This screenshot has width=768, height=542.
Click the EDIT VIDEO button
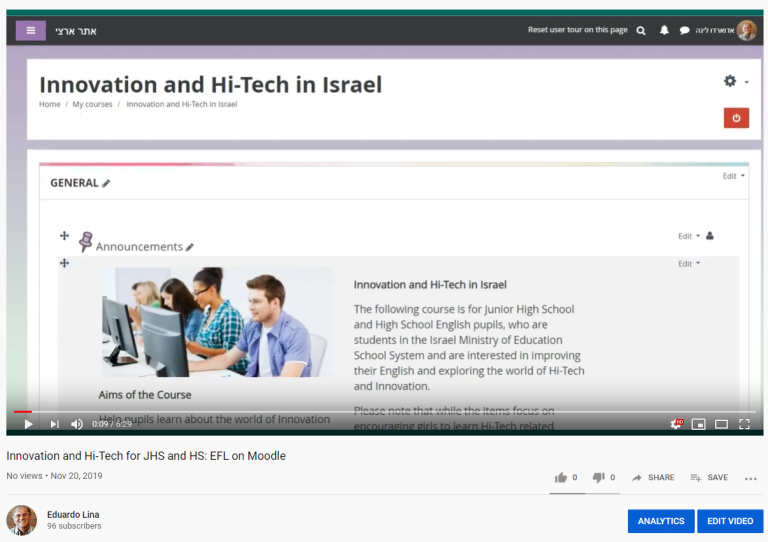coord(730,521)
